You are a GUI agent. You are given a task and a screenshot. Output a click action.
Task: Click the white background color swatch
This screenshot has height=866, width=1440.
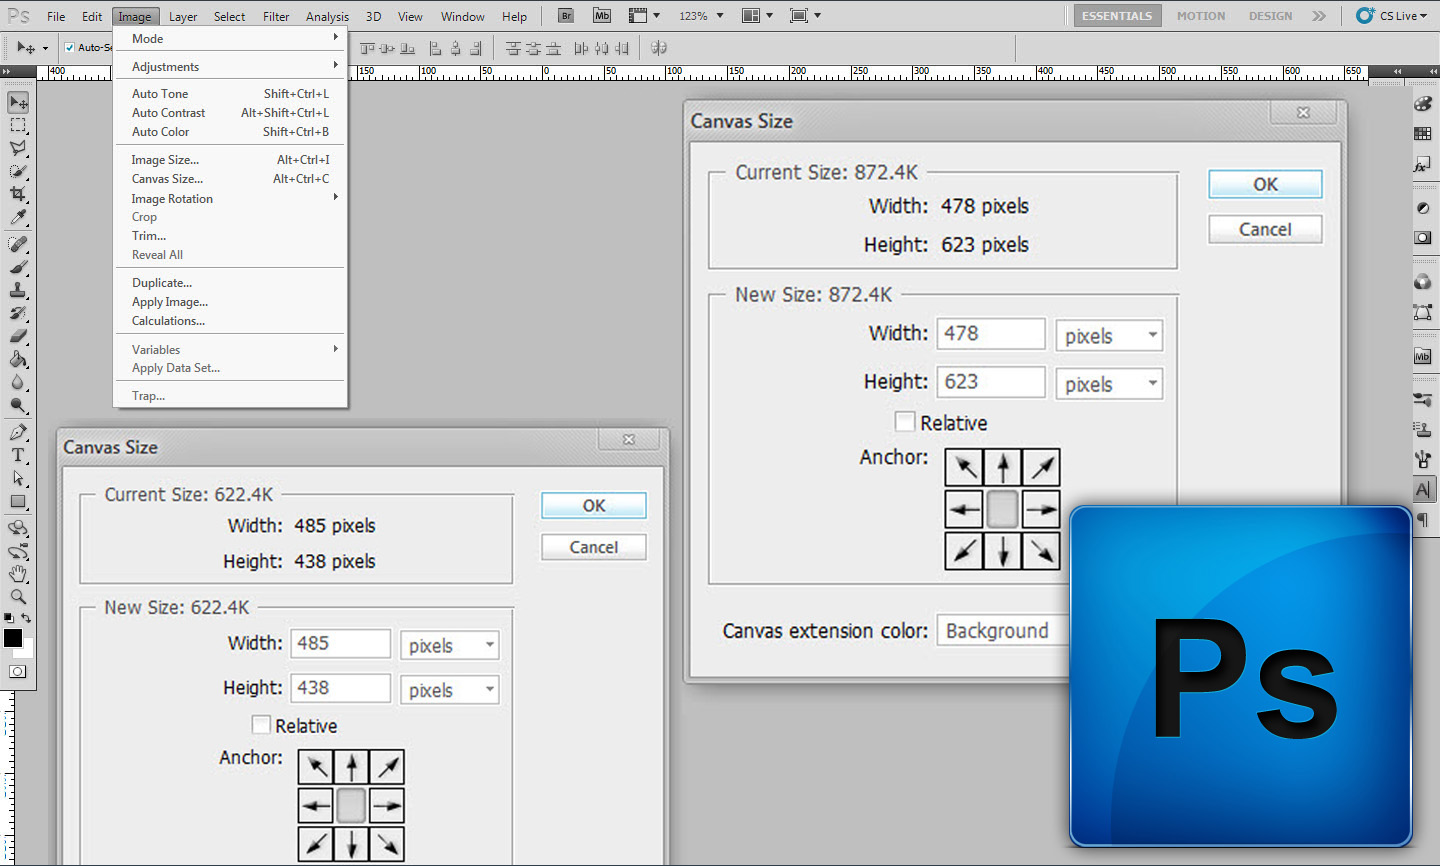[29, 651]
